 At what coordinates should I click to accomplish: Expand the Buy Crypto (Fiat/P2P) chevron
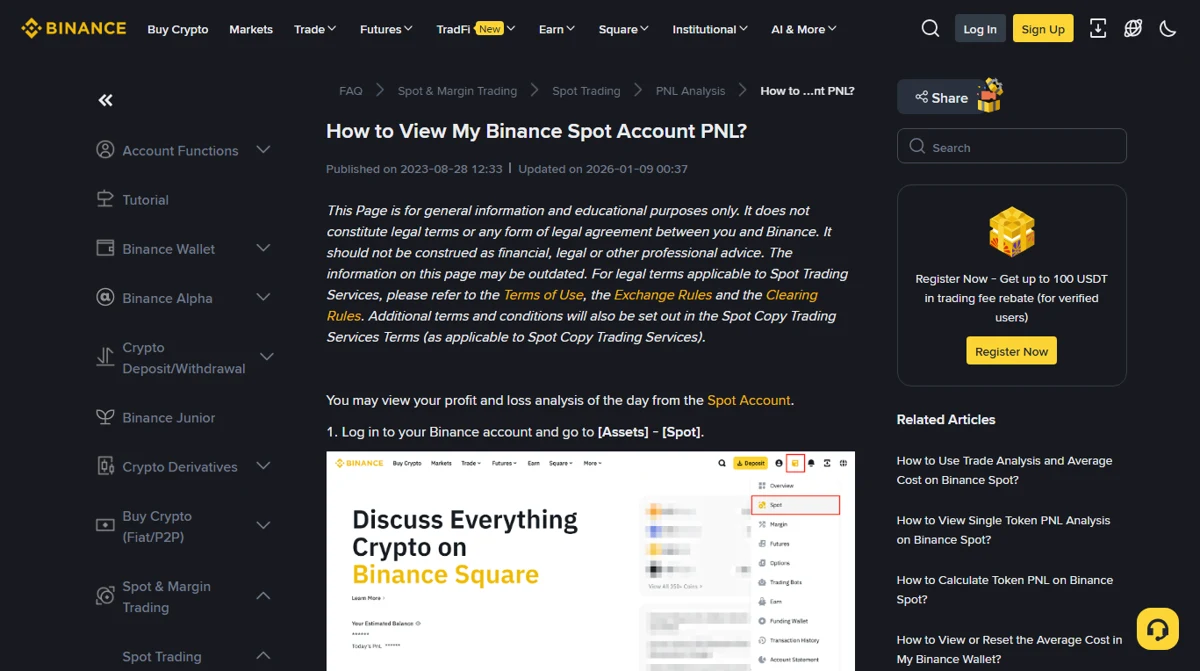pos(263,525)
